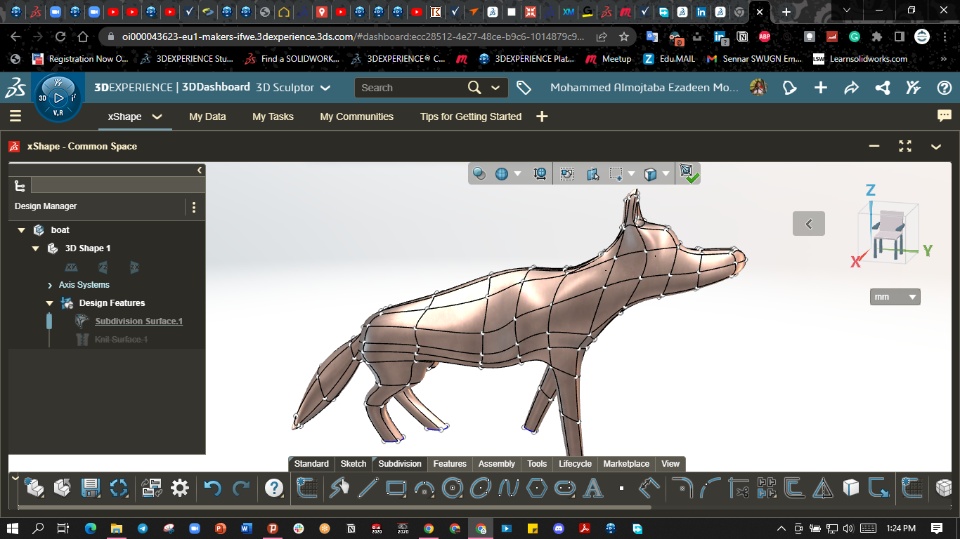Expand the xShape tab dropdown chevron
Viewport: 960px width, 539px height.
(x=157, y=116)
